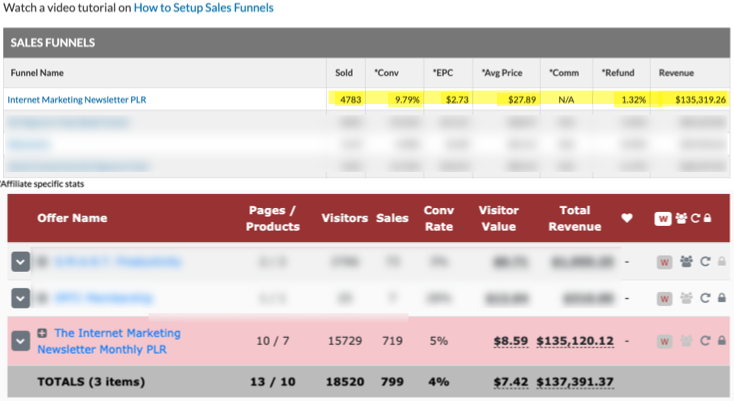Expand the plus icon beside Newsletter Monthly PLR
The image size is (734, 401).
click(42, 333)
